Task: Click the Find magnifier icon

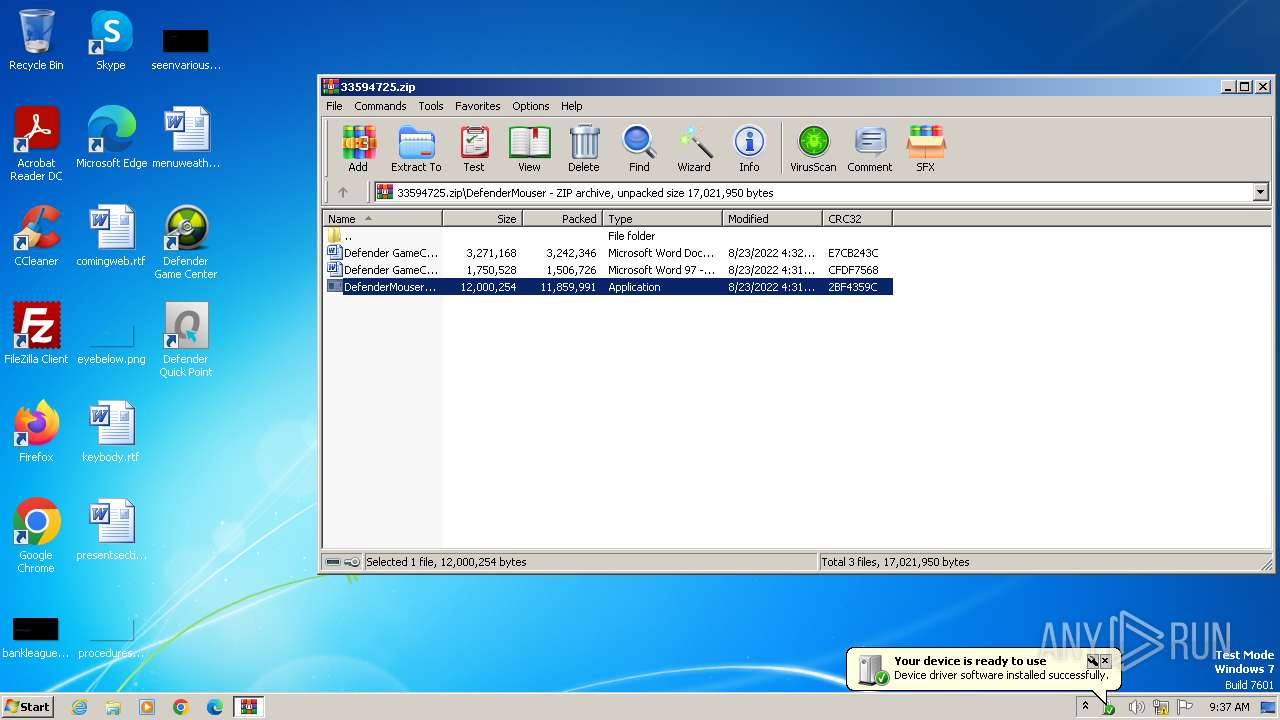Action: (x=639, y=148)
